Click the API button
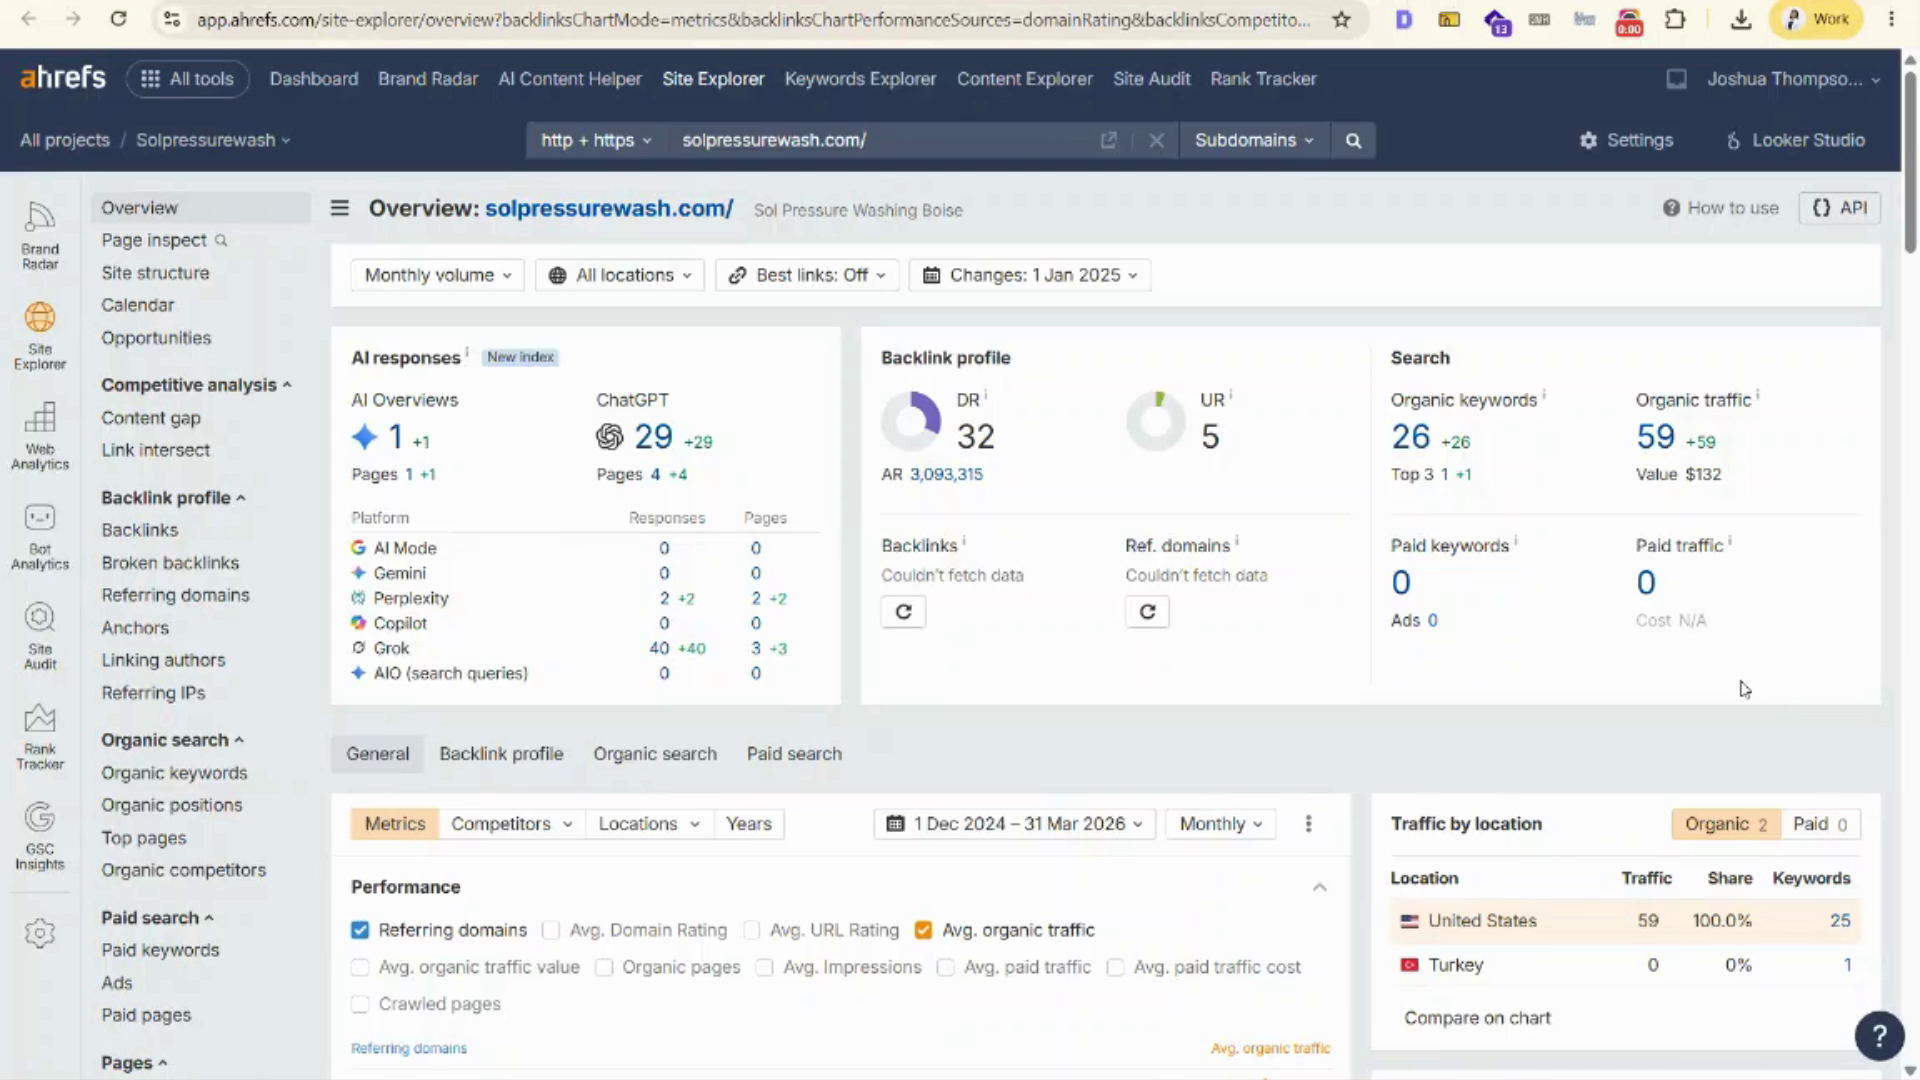 pos(1840,208)
